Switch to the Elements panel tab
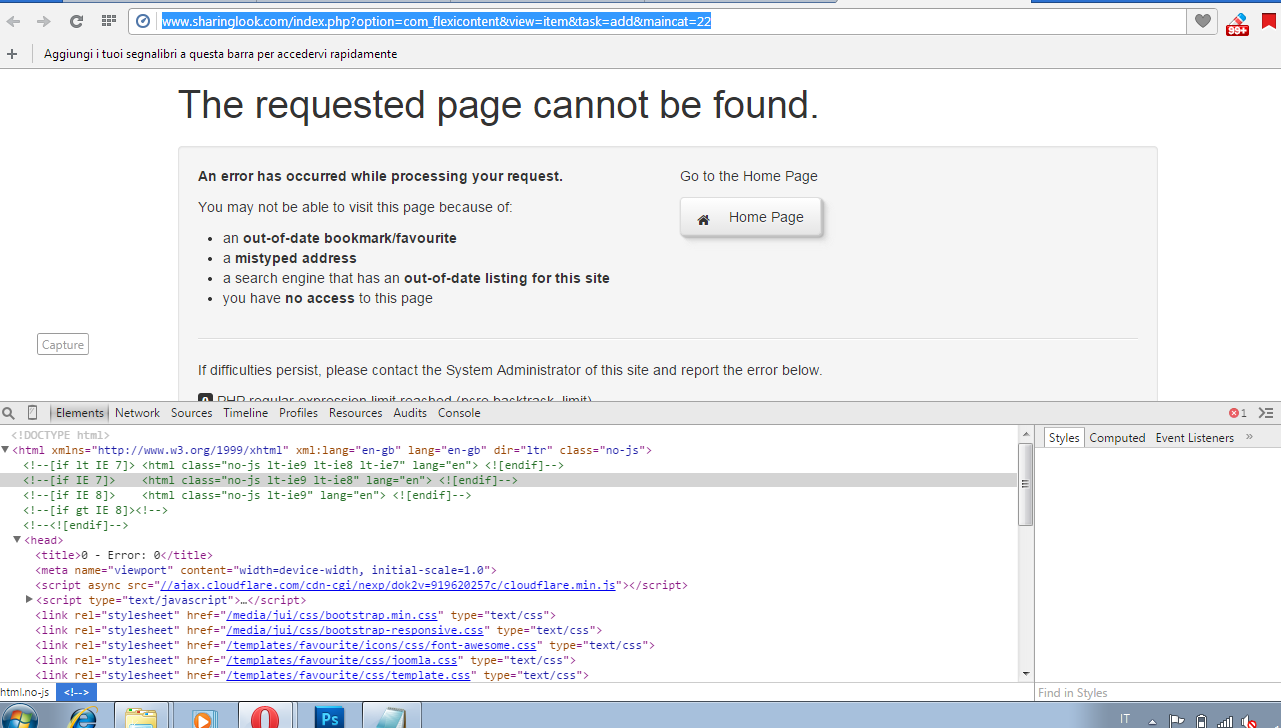 [x=79, y=413]
